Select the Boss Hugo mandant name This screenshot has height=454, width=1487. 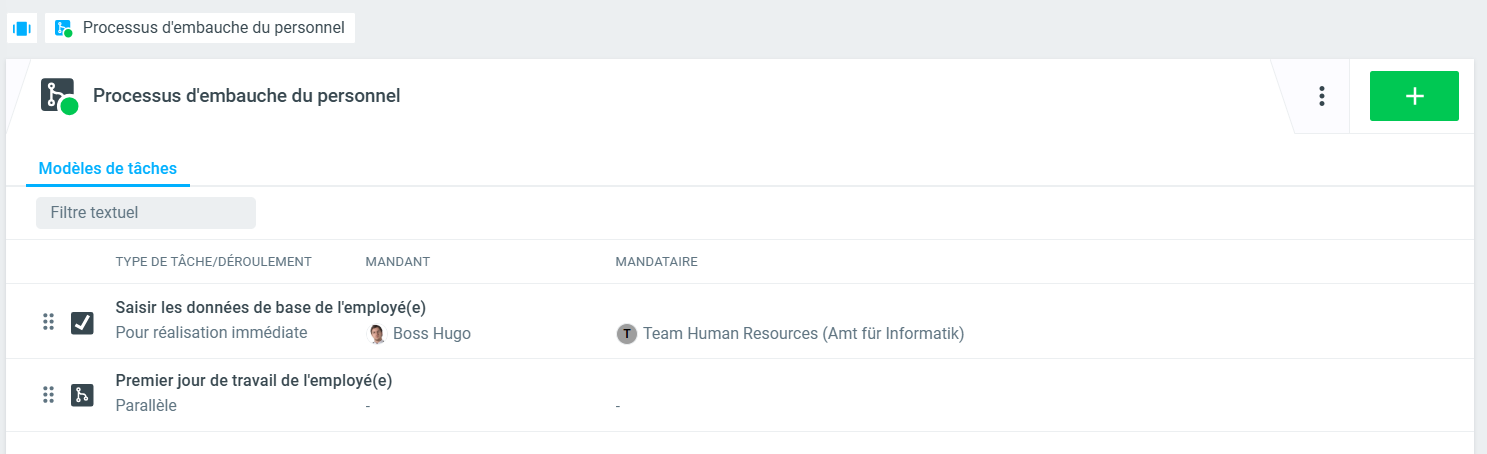(x=432, y=334)
